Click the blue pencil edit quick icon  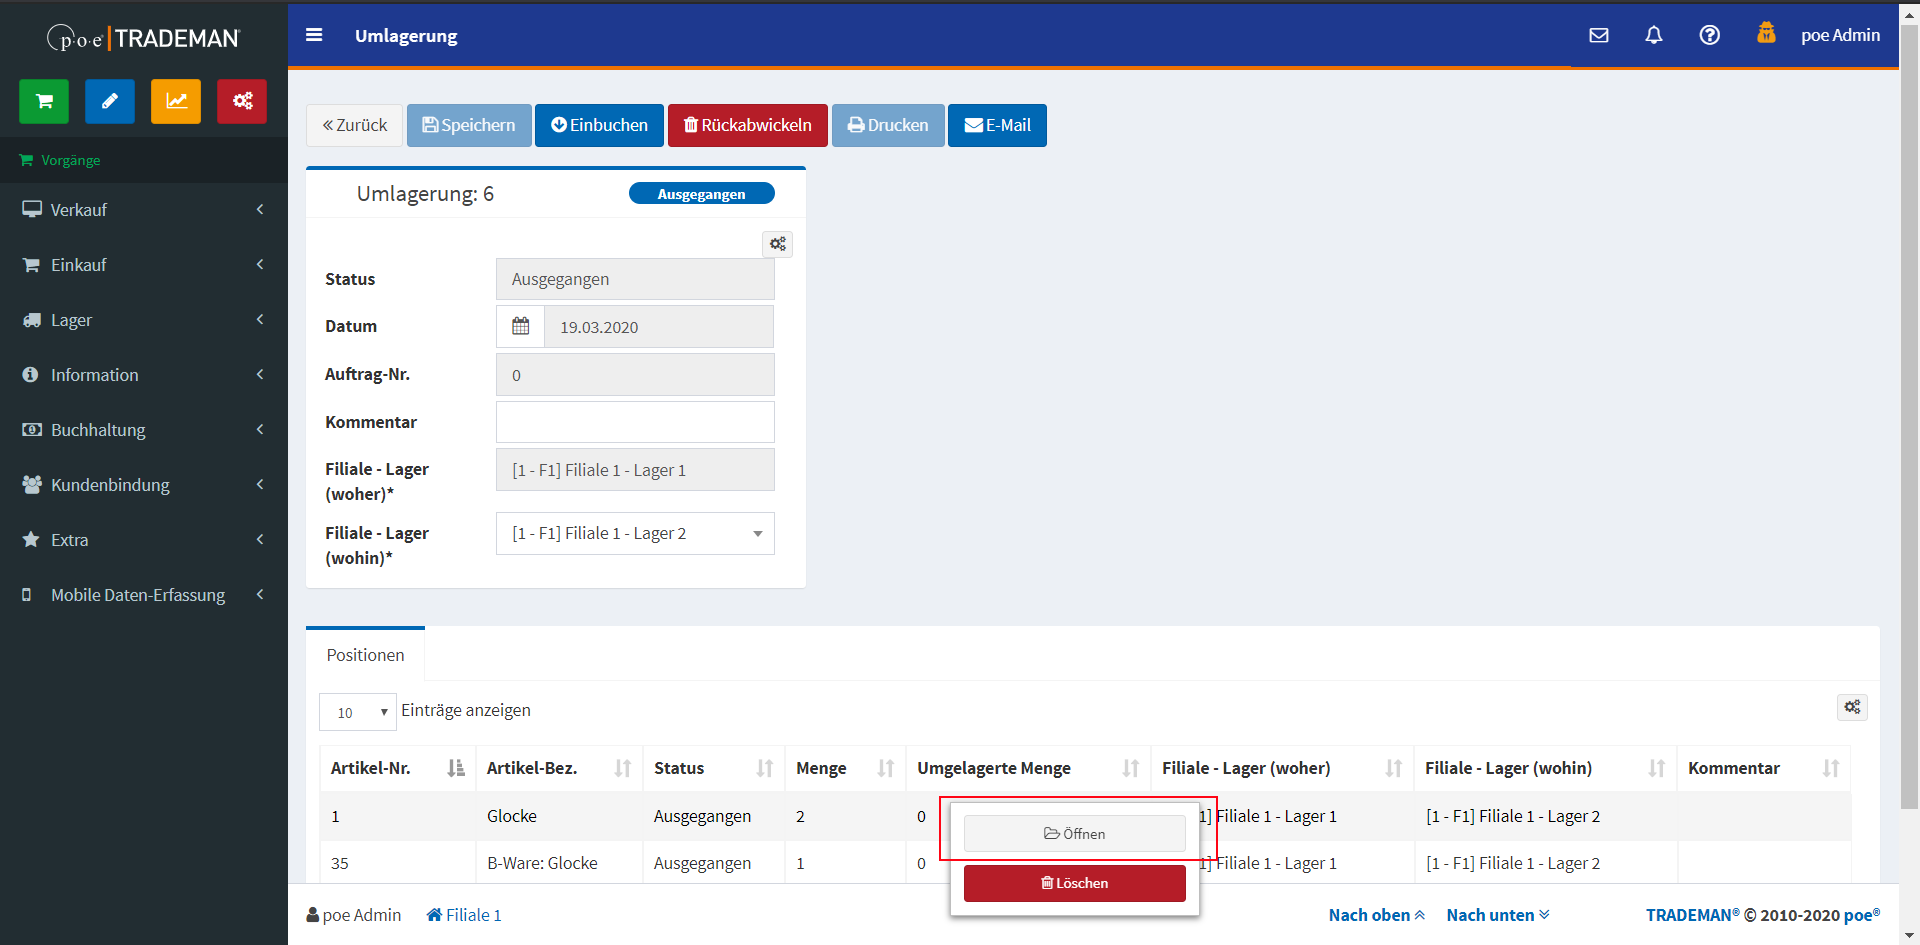click(110, 101)
